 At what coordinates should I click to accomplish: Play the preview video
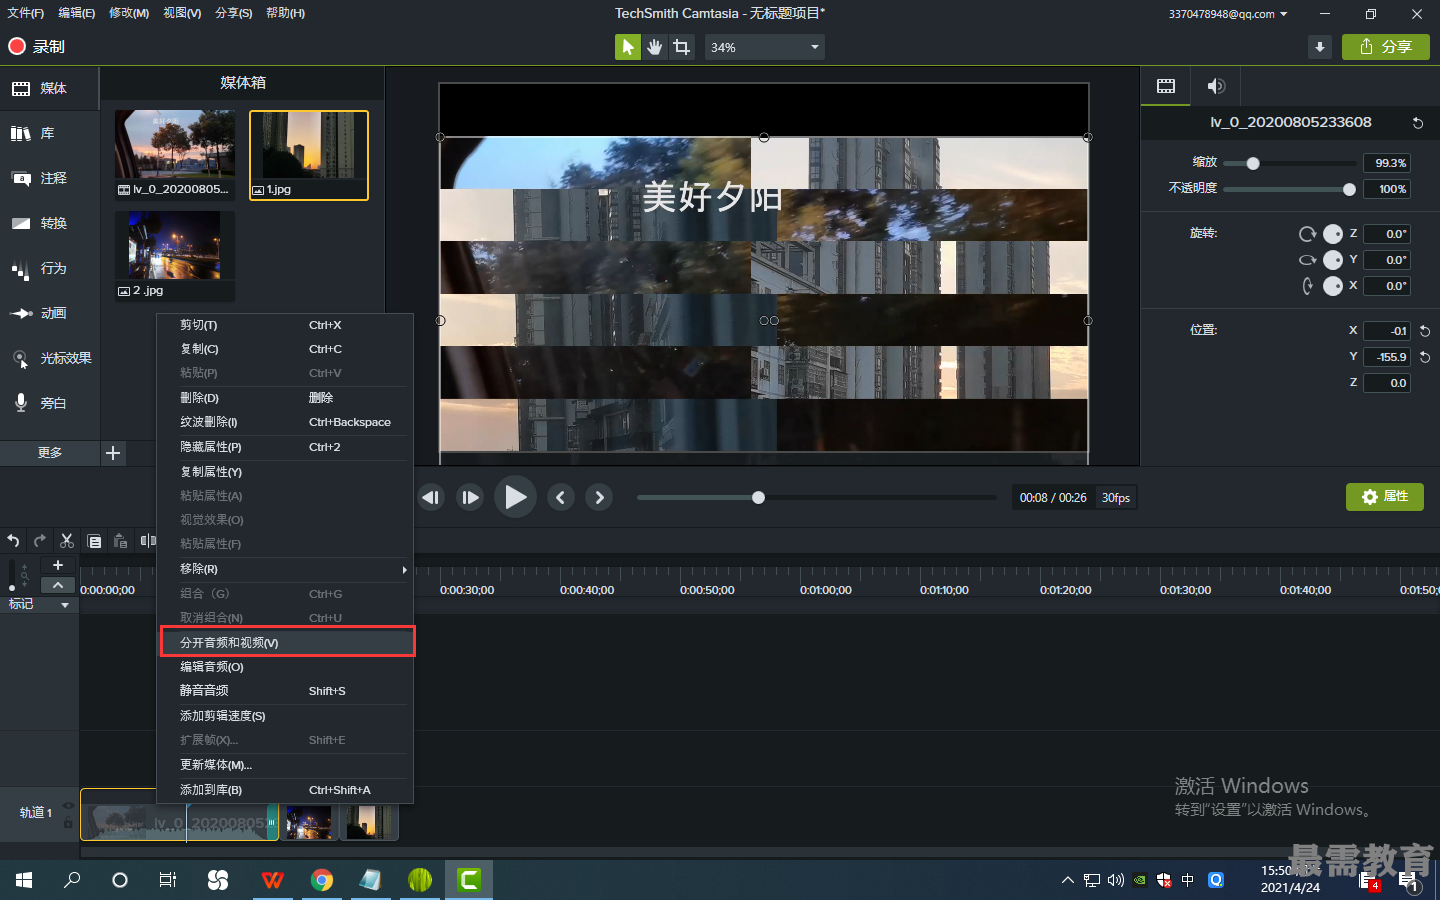(x=515, y=497)
